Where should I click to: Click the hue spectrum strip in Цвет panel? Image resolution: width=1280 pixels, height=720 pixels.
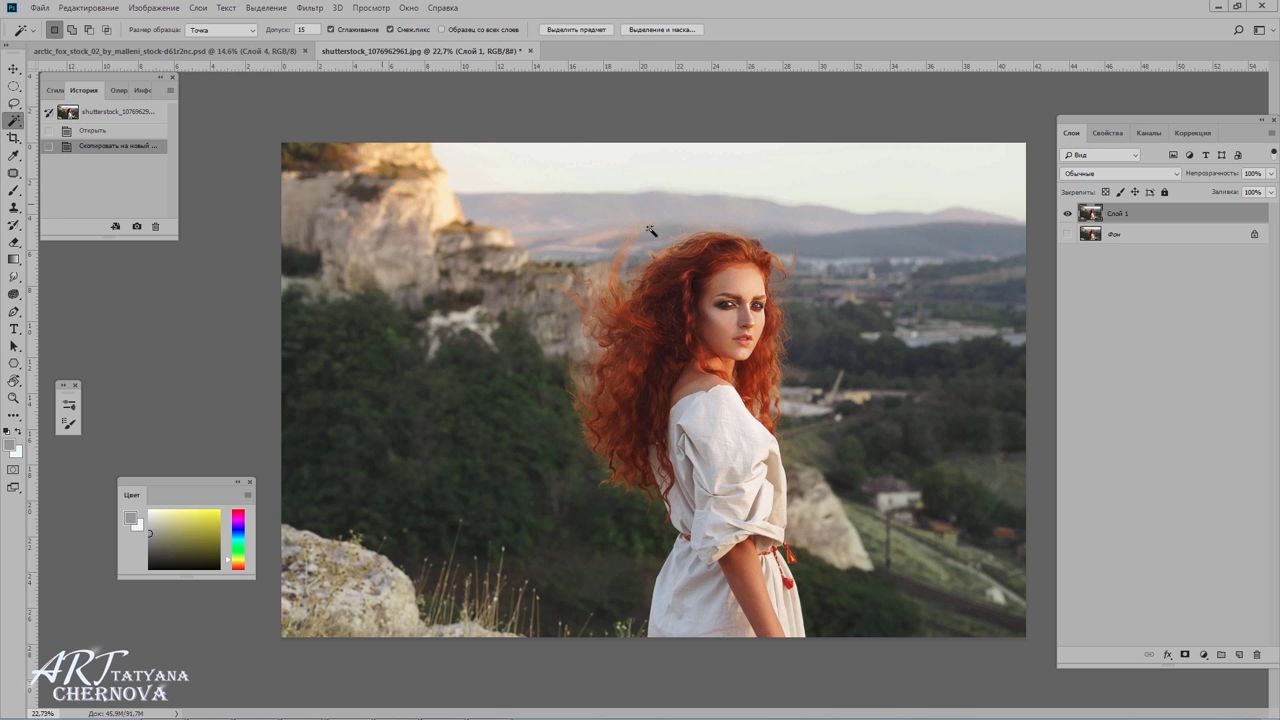coord(238,540)
